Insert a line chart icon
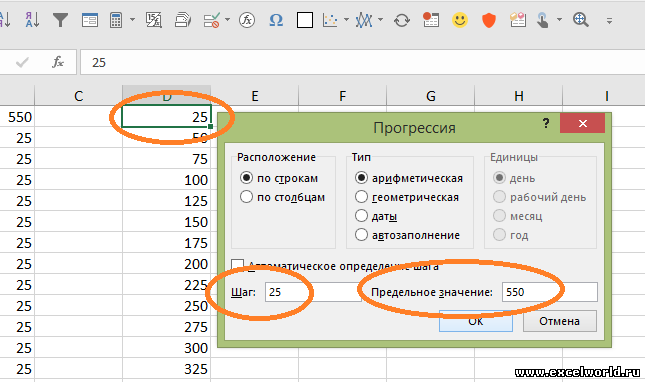The height and width of the screenshot is (382, 645). coord(364,20)
